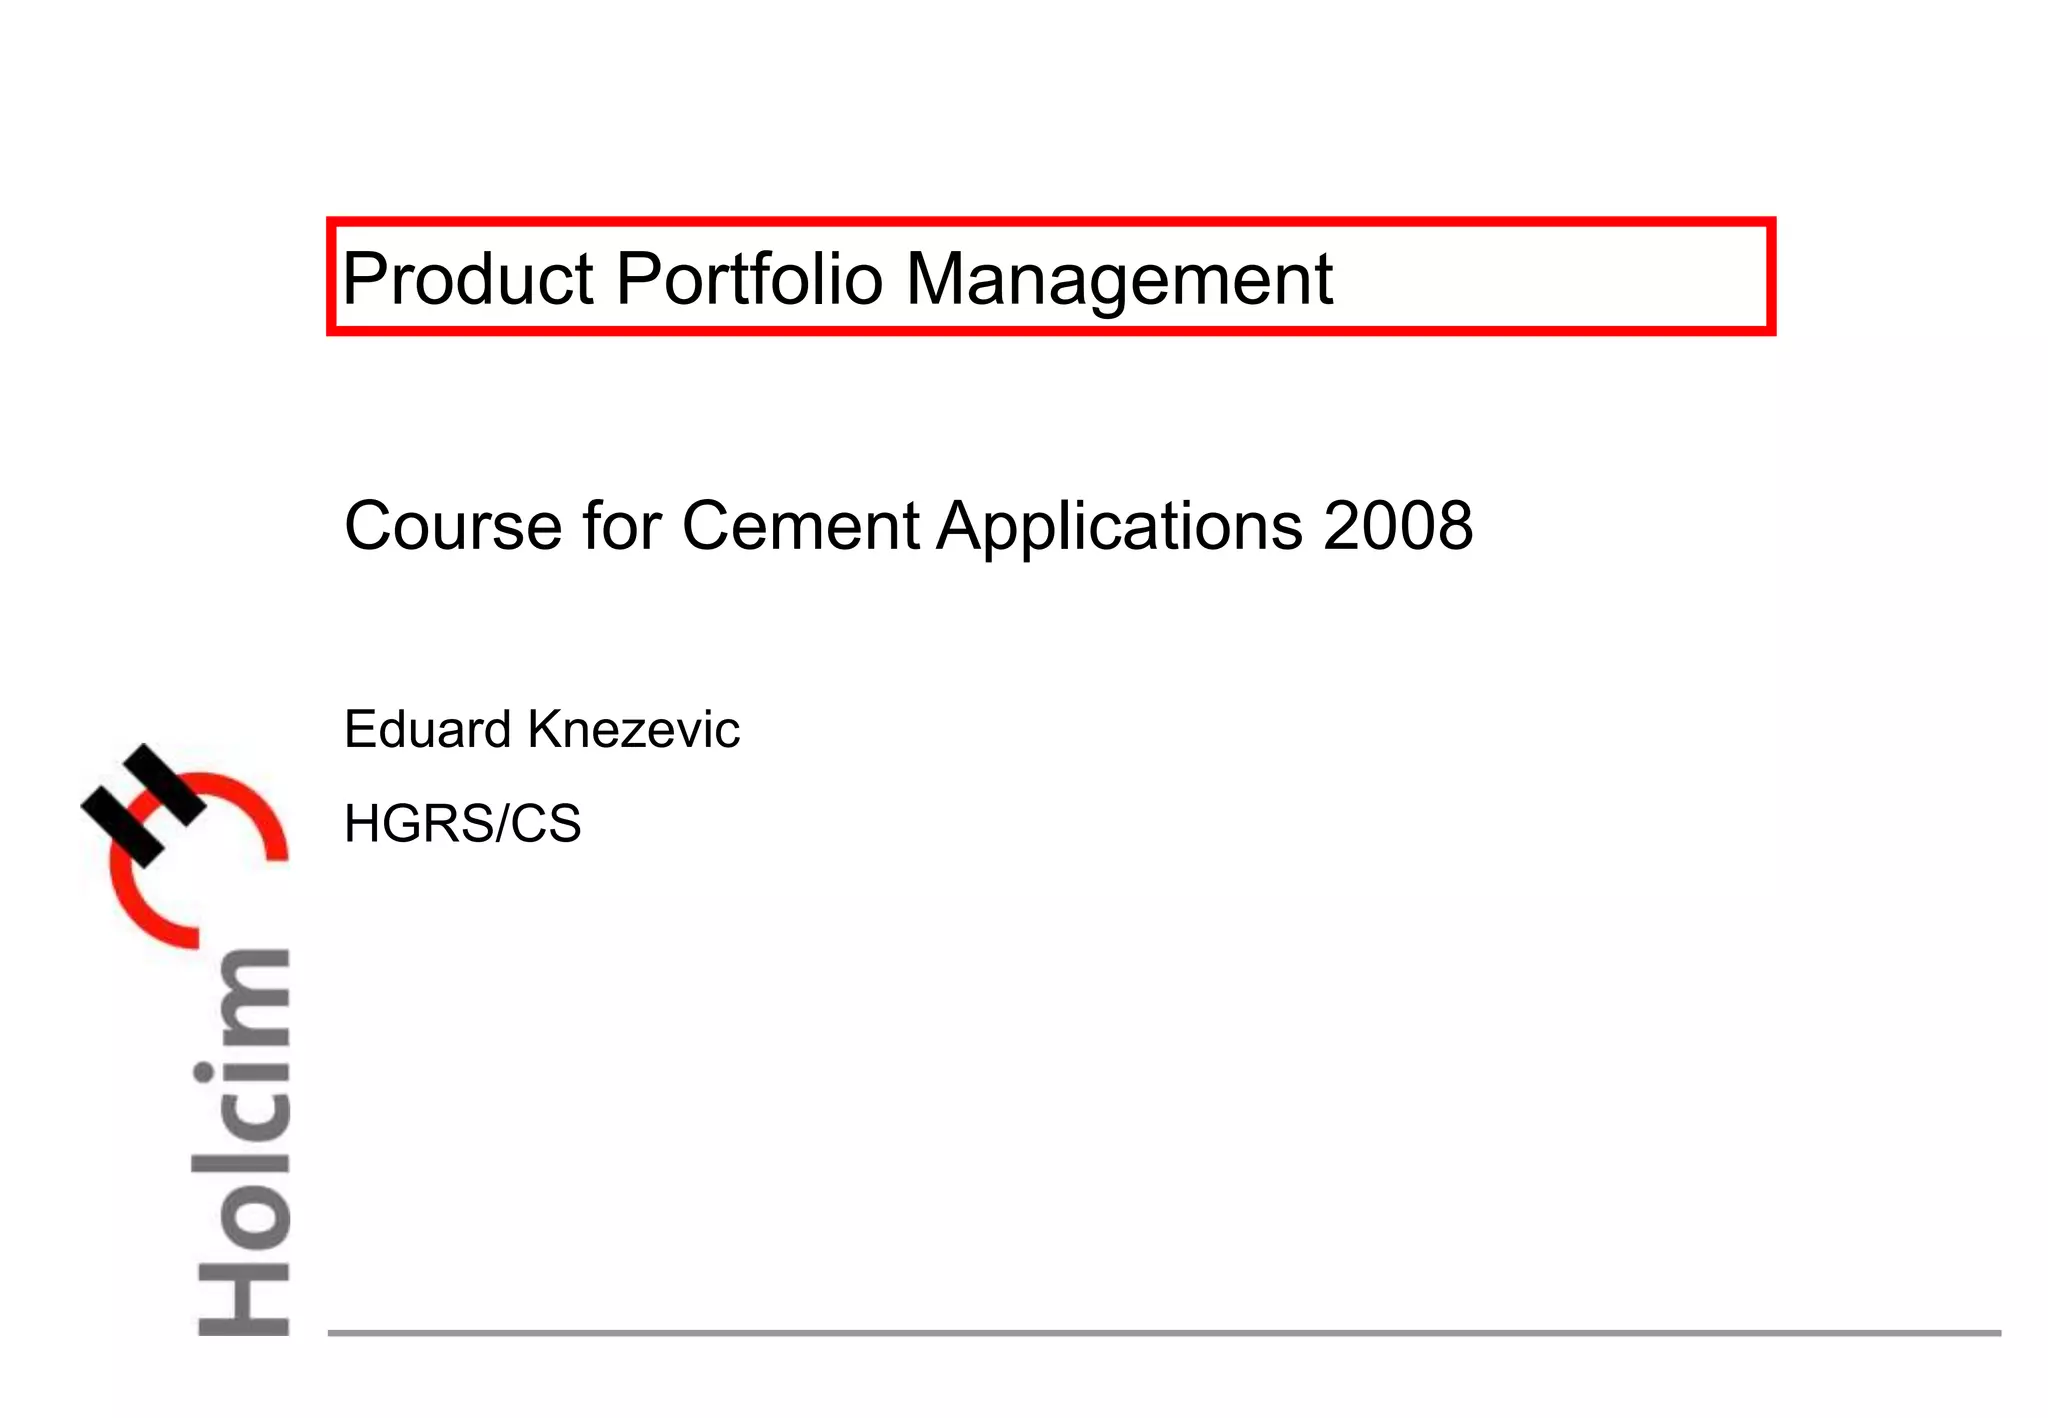
Task: Click the first name Eduard
Action: click(428, 729)
